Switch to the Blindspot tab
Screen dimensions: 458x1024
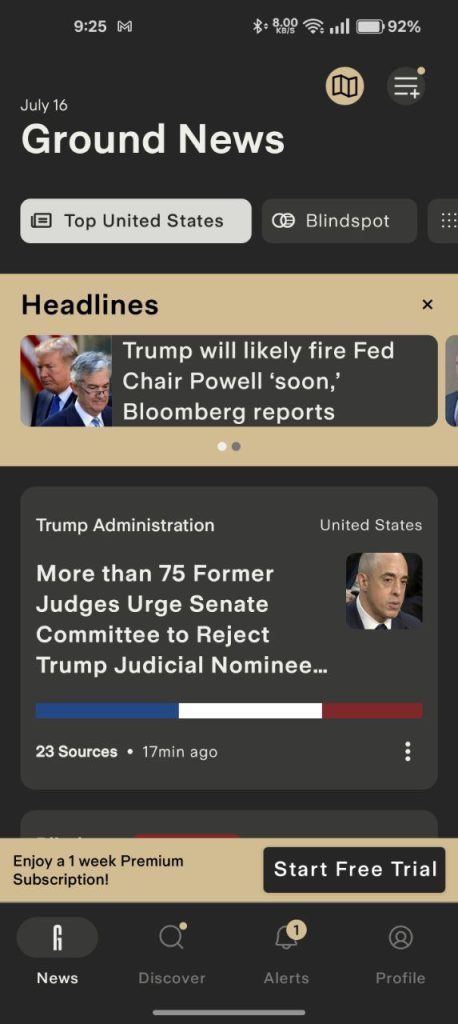[x=340, y=221]
